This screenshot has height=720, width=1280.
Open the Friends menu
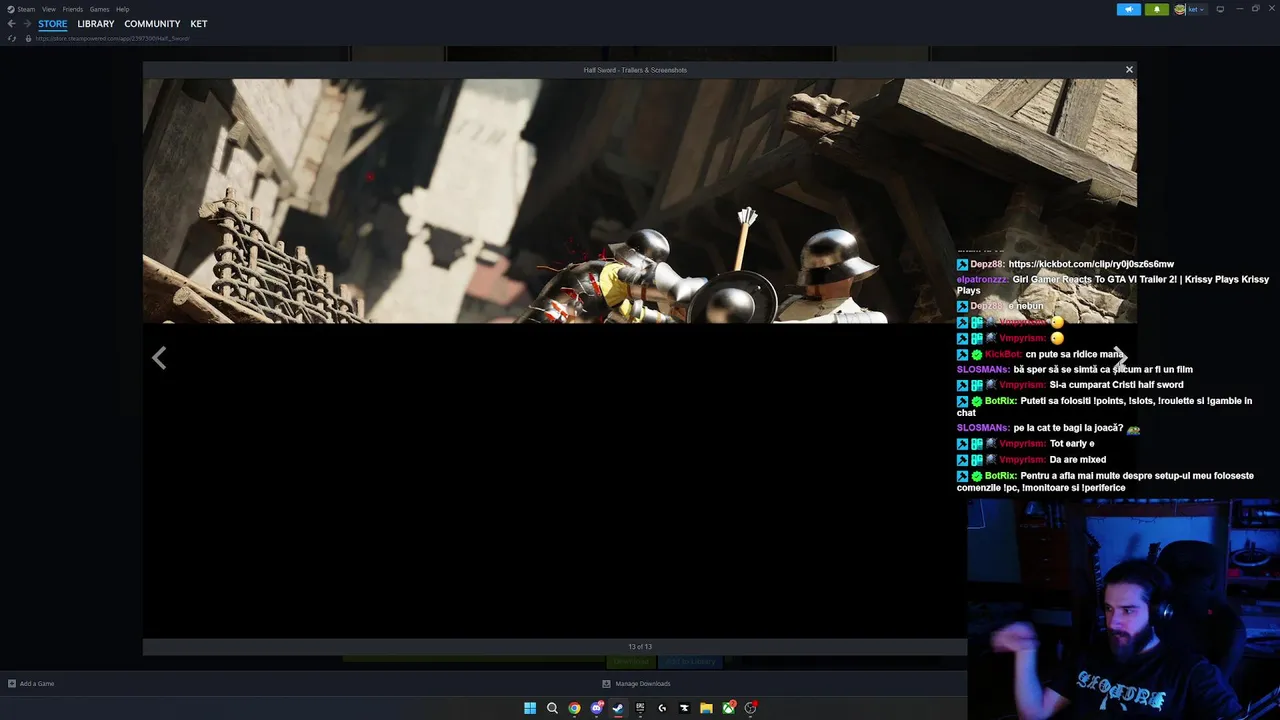pyautogui.click(x=72, y=9)
